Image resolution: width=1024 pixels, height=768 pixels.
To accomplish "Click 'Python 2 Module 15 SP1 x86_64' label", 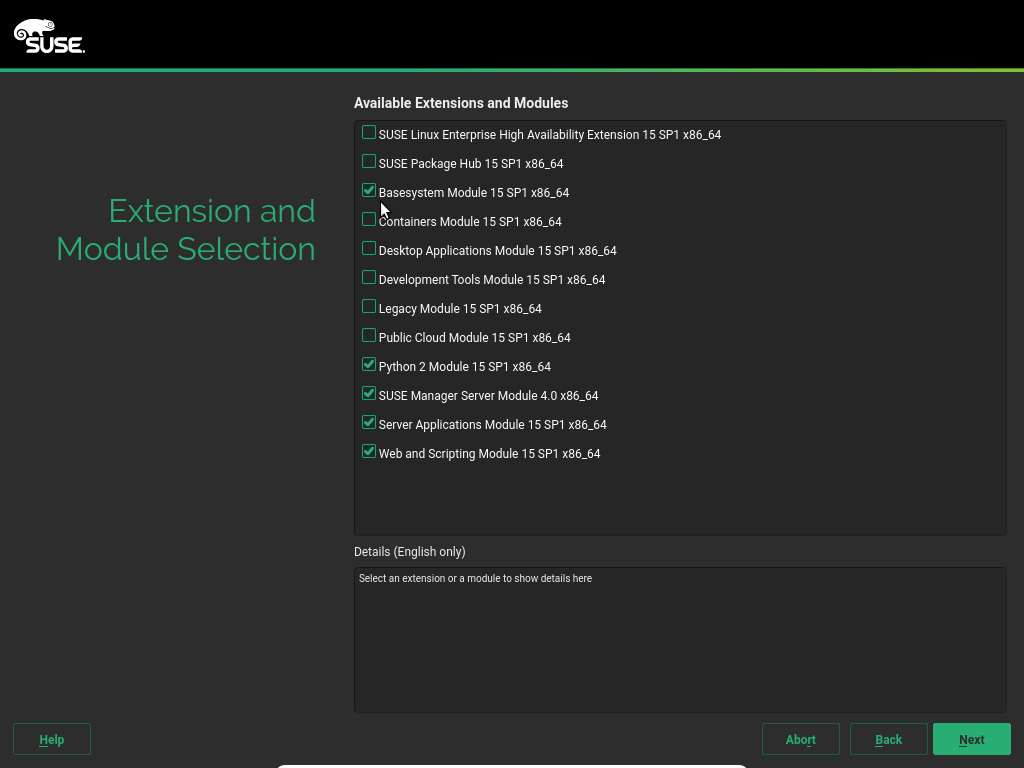I will pos(465,367).
